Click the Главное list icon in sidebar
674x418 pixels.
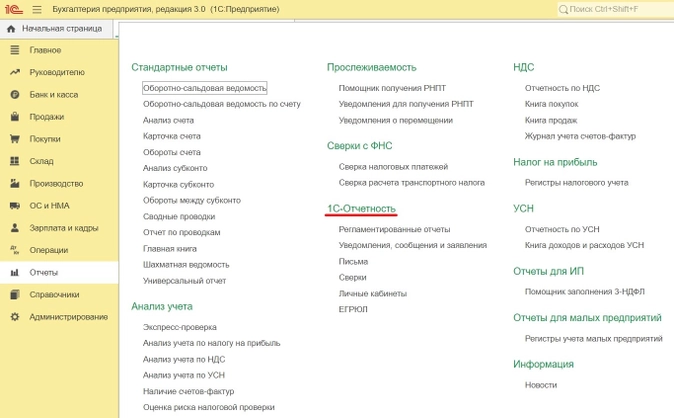[15, 50]
